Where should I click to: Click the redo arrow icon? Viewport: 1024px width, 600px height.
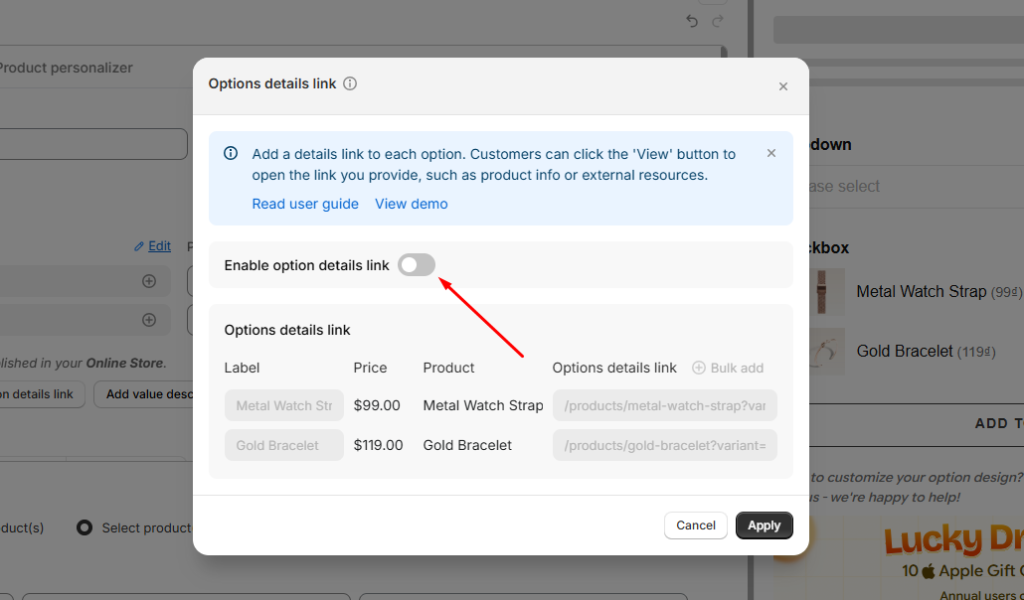pos(717,21)
